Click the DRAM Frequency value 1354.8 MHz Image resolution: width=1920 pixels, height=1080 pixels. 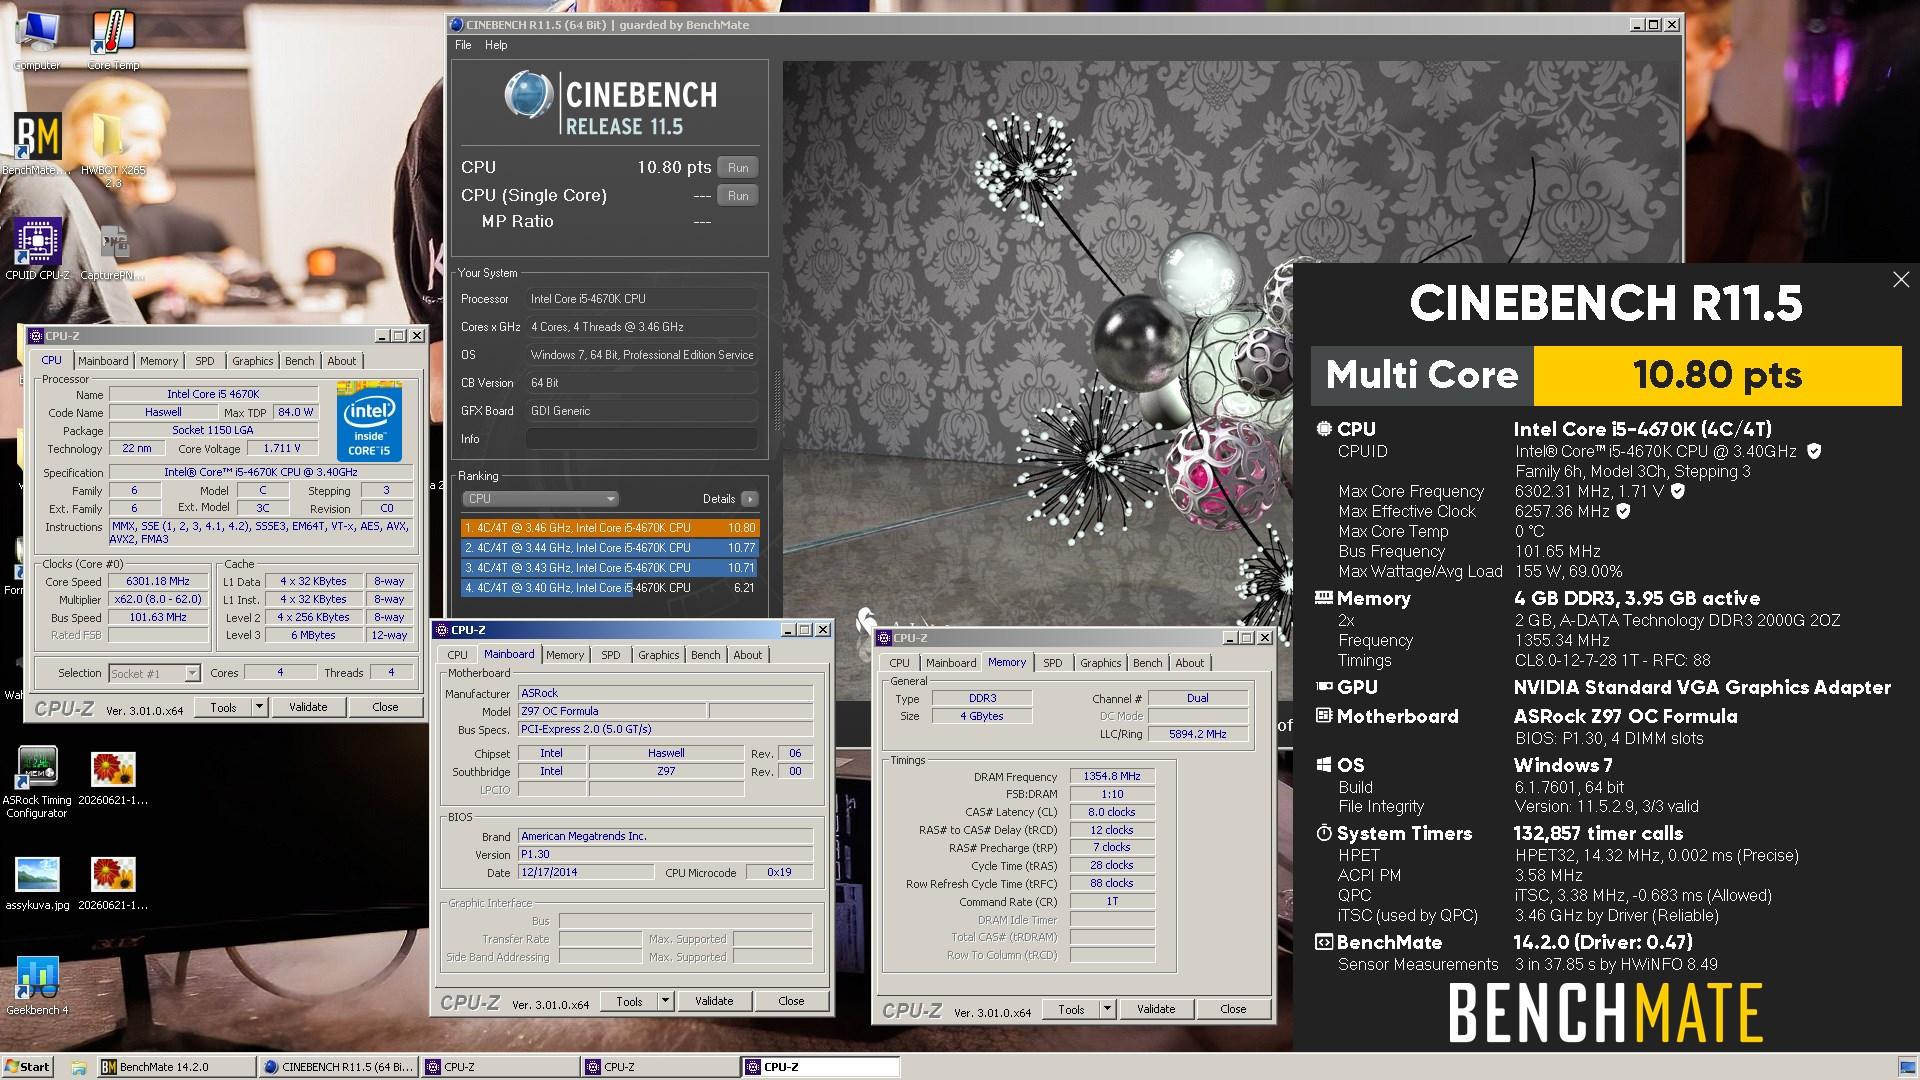(1112, 777)
